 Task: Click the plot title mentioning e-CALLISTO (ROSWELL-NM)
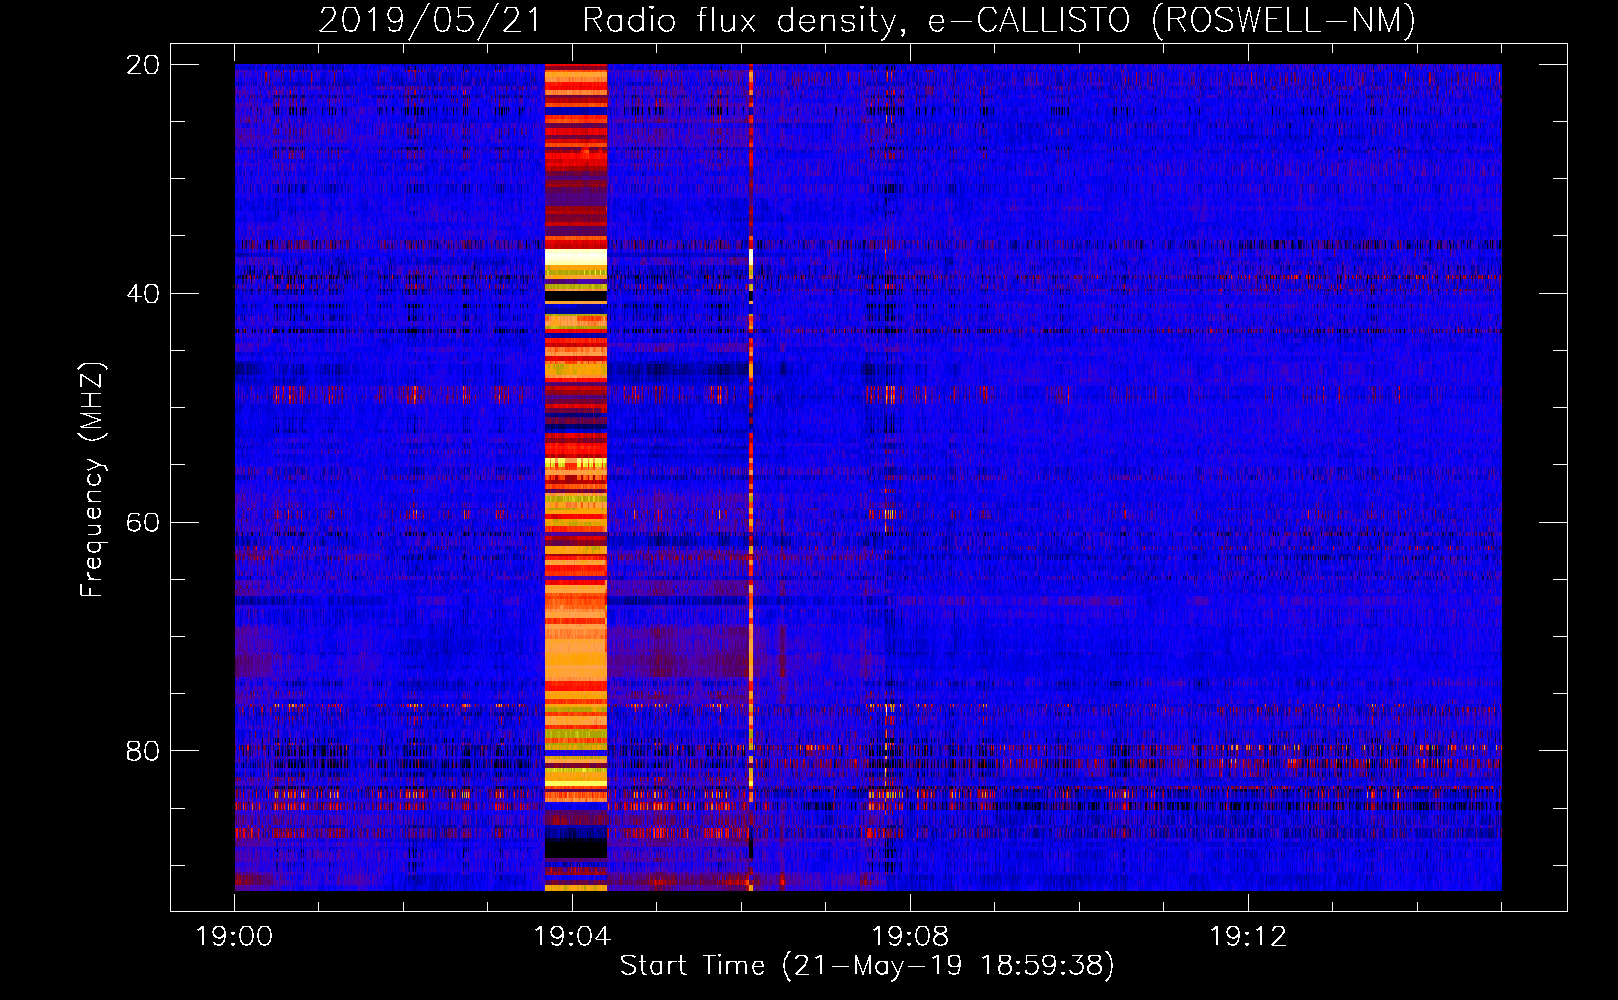(x=867, y=20)
